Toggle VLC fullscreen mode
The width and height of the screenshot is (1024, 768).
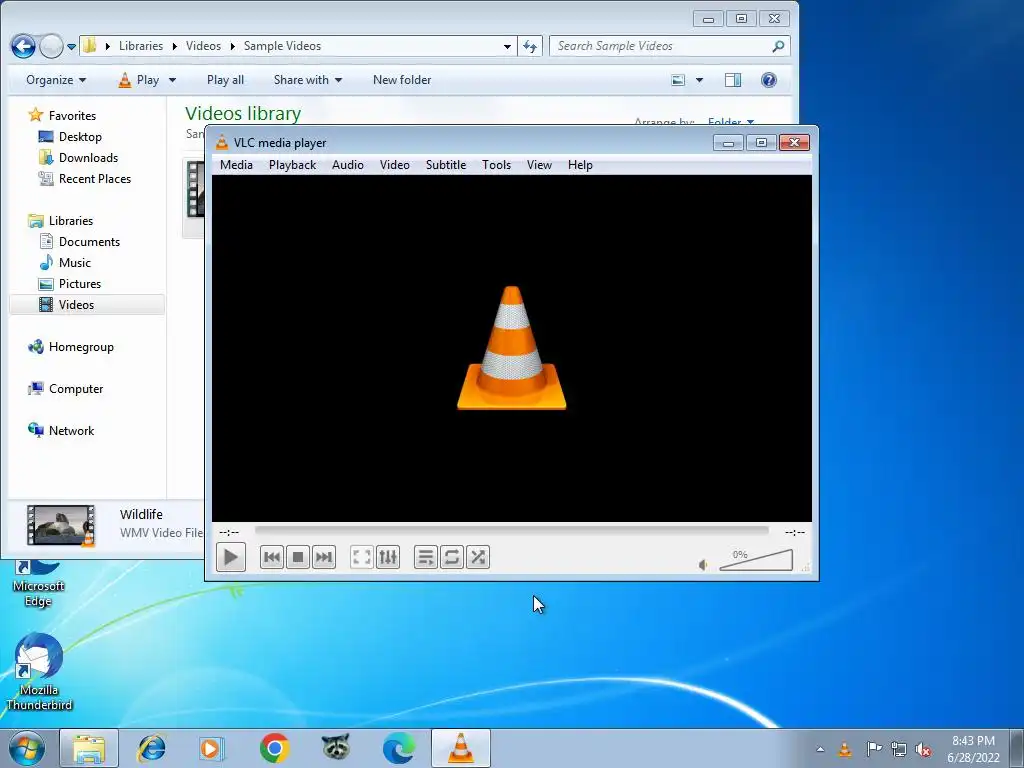click(361, 557)
